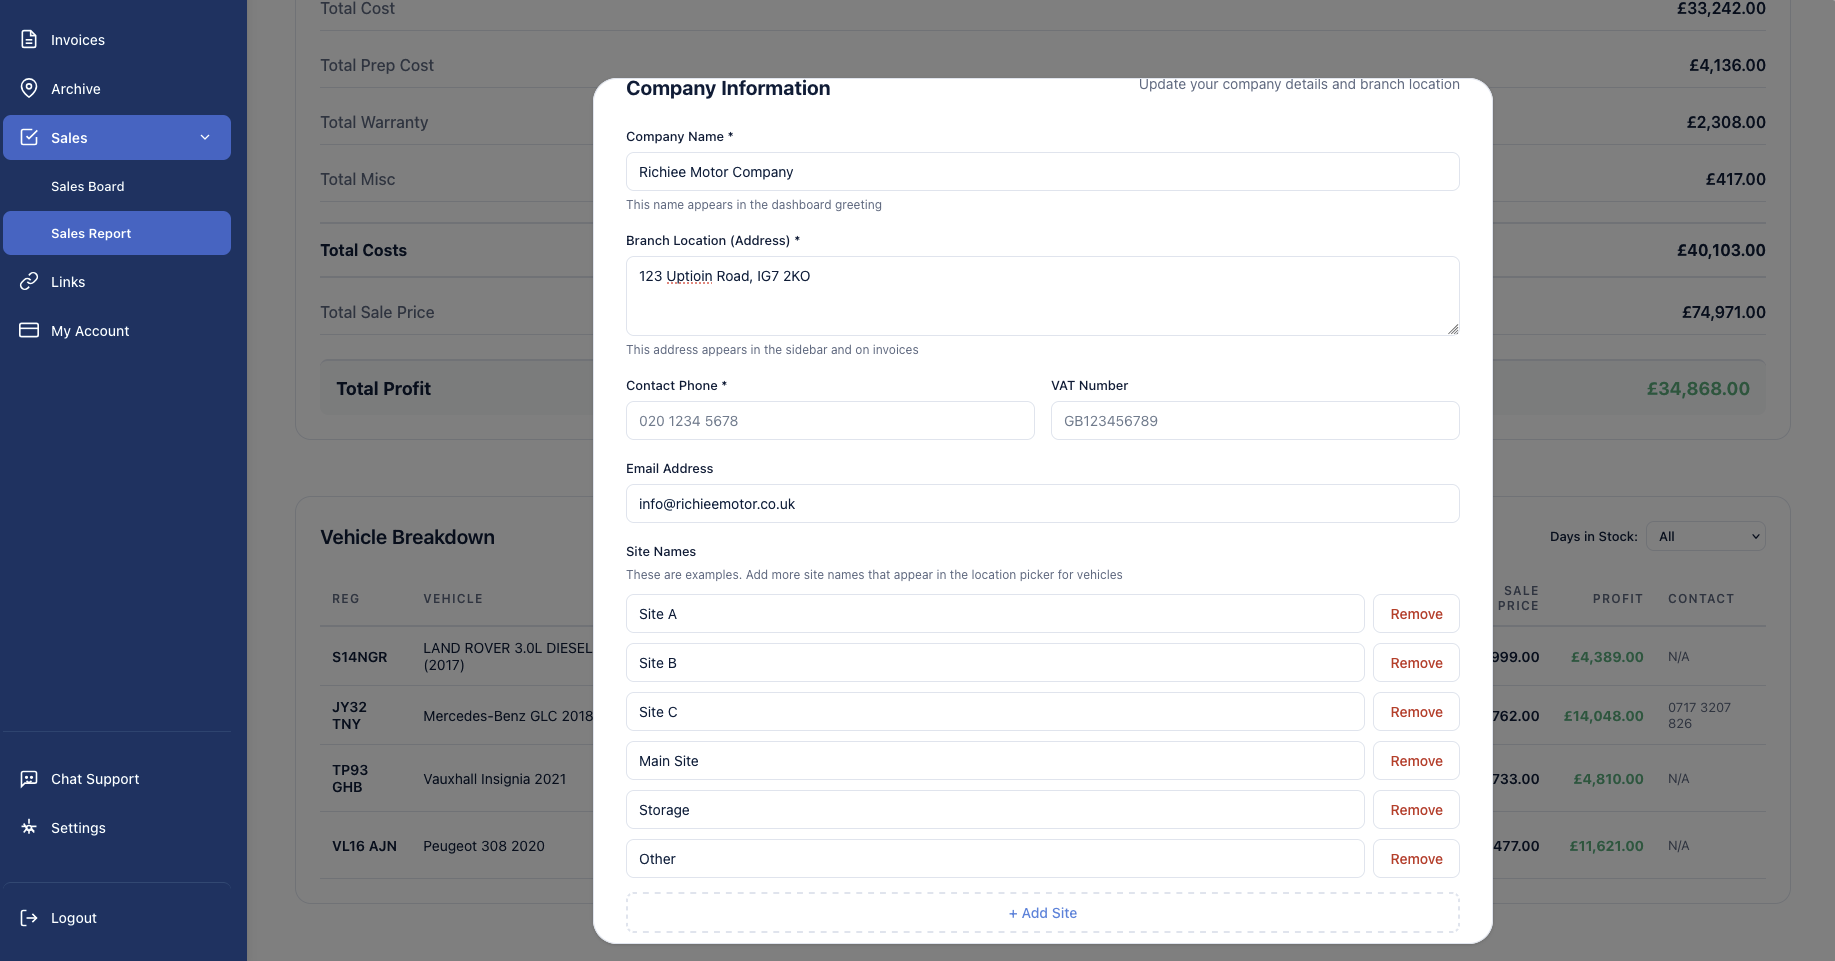The height and width of the screenshot is (961, 1835).
Task: Remove the Site B entry
Action: click(x=1415, y=662)
